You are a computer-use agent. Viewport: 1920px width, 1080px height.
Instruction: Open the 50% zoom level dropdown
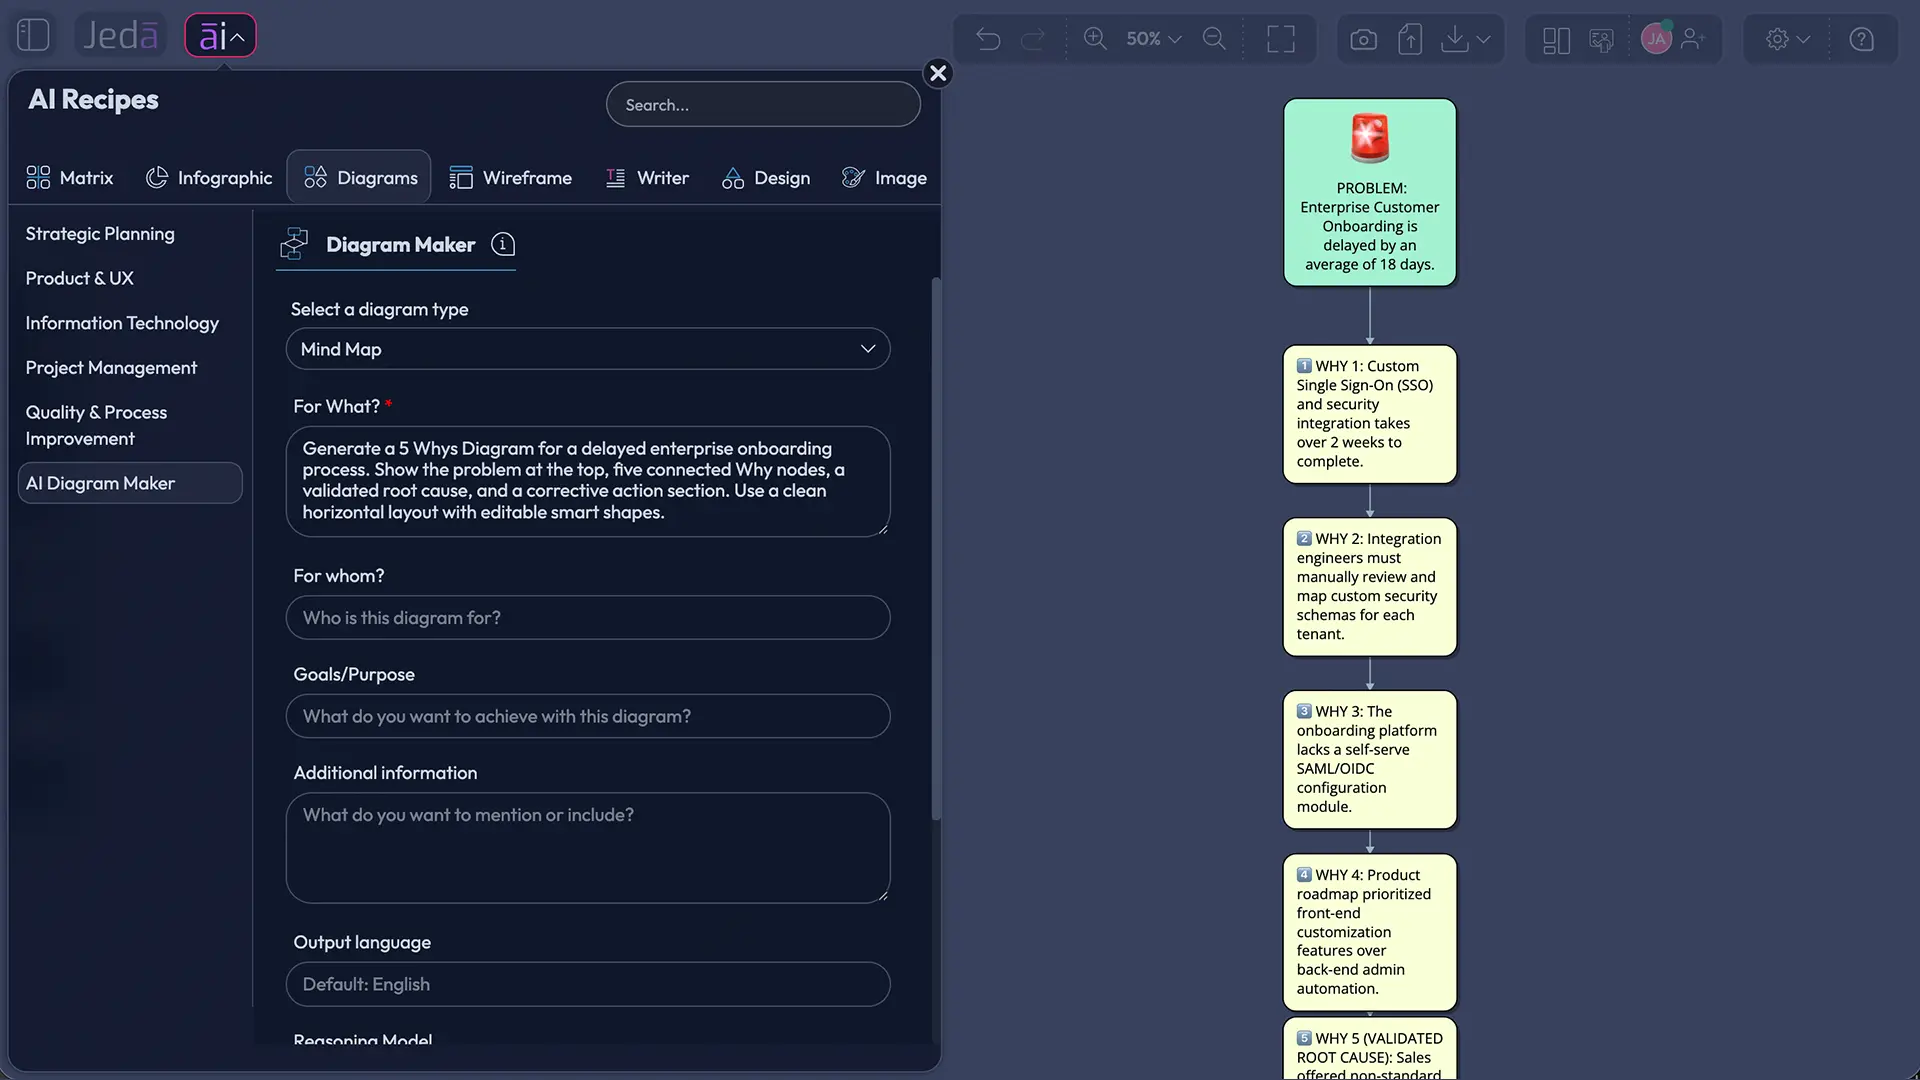point(1154,39)
